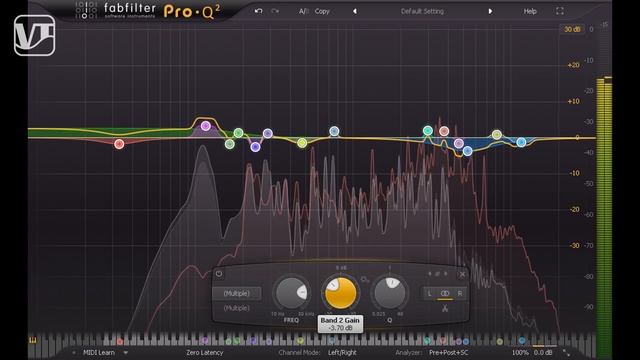The width and height of the screenshot is (640, 360).
Task: Switch the A/B comparison state
Action: [303, 11]
